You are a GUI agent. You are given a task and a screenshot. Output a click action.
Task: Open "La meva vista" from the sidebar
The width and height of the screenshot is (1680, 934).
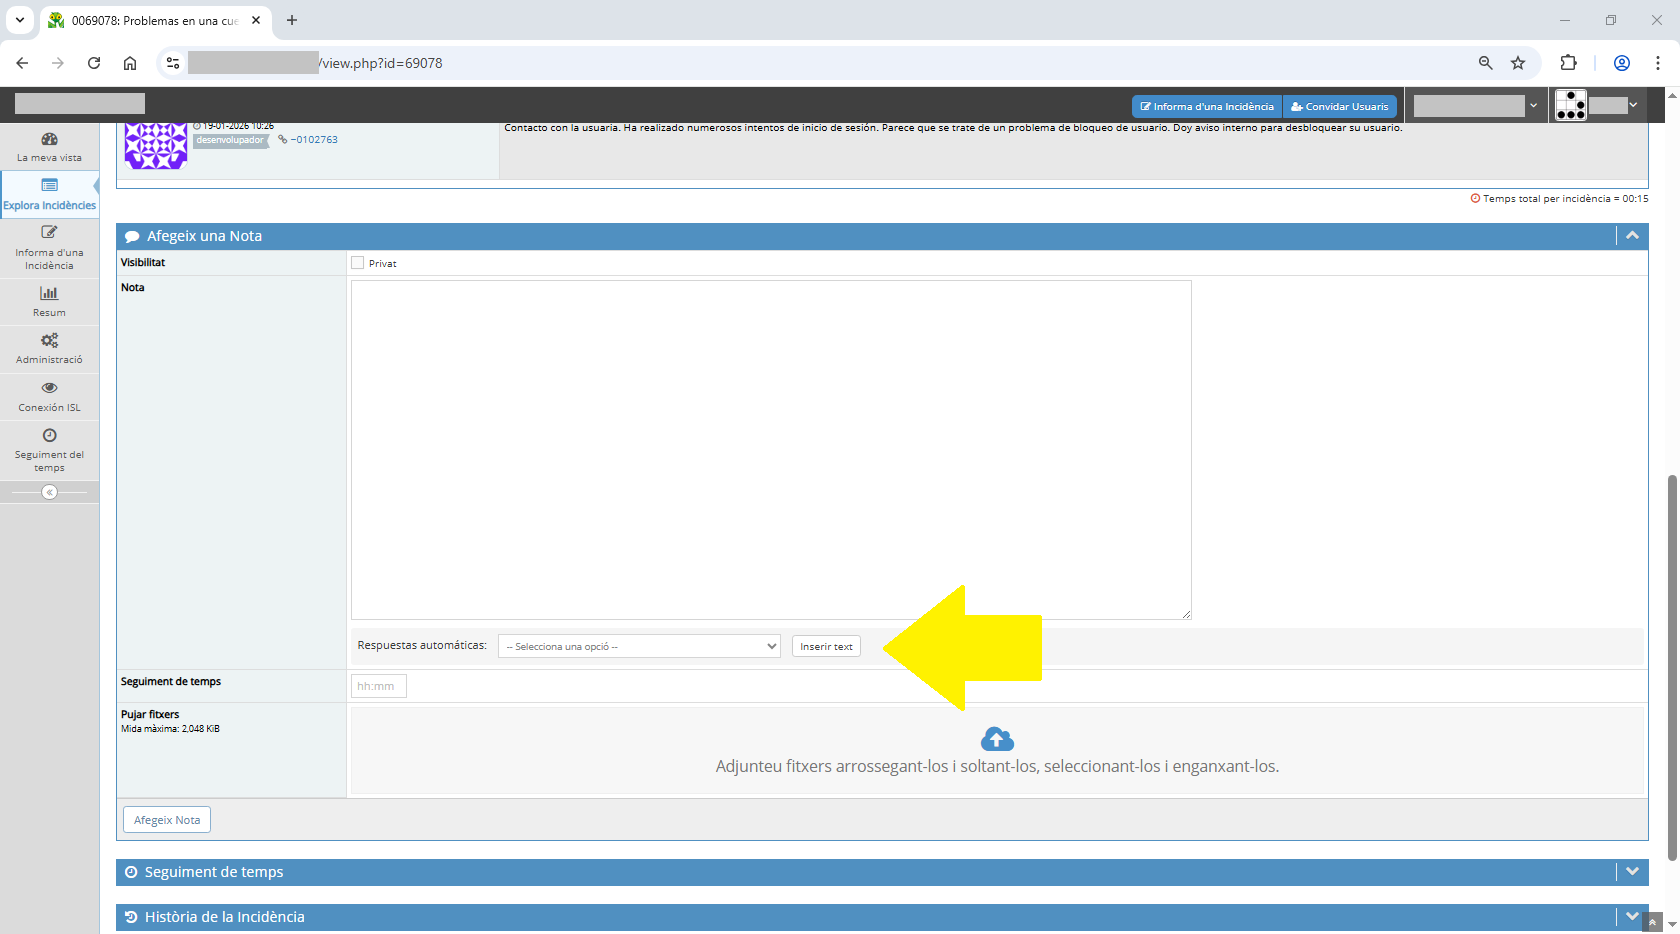48,146
